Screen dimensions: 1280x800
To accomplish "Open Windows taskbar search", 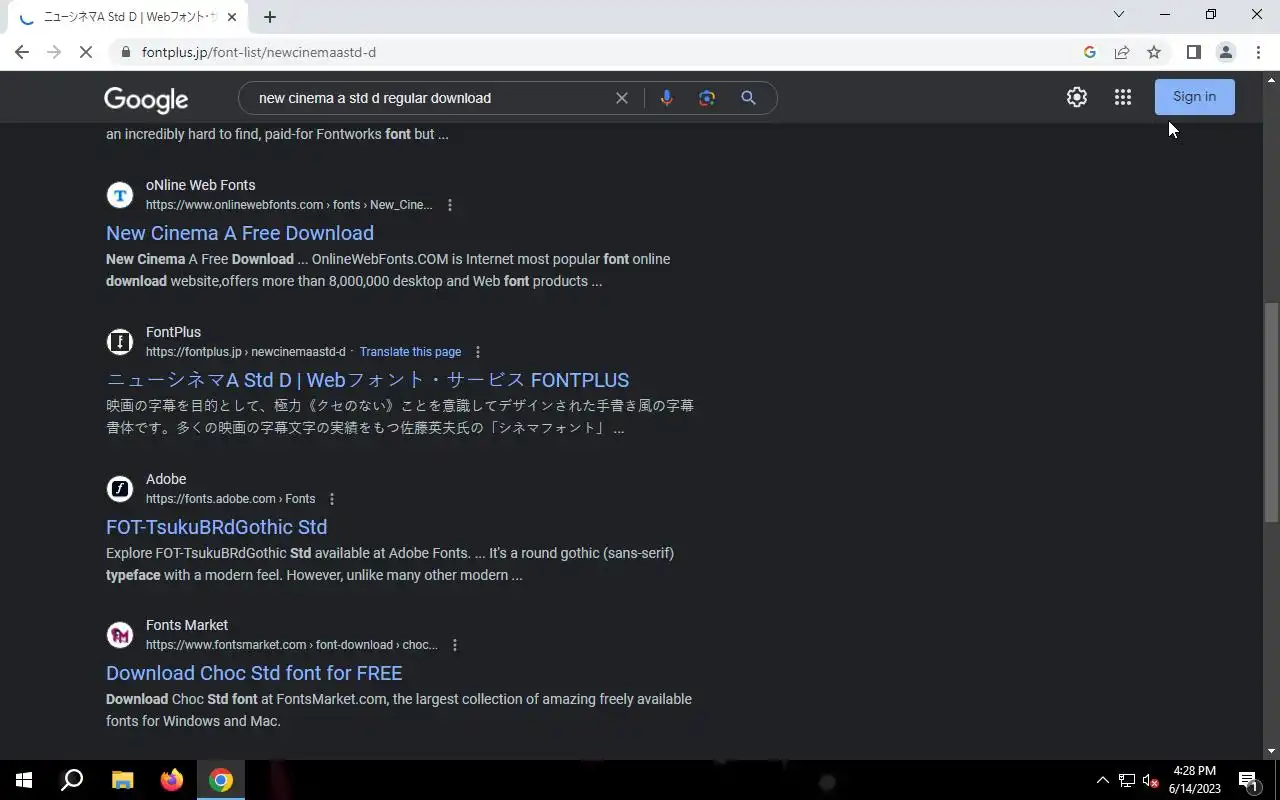I will (72, 780).
